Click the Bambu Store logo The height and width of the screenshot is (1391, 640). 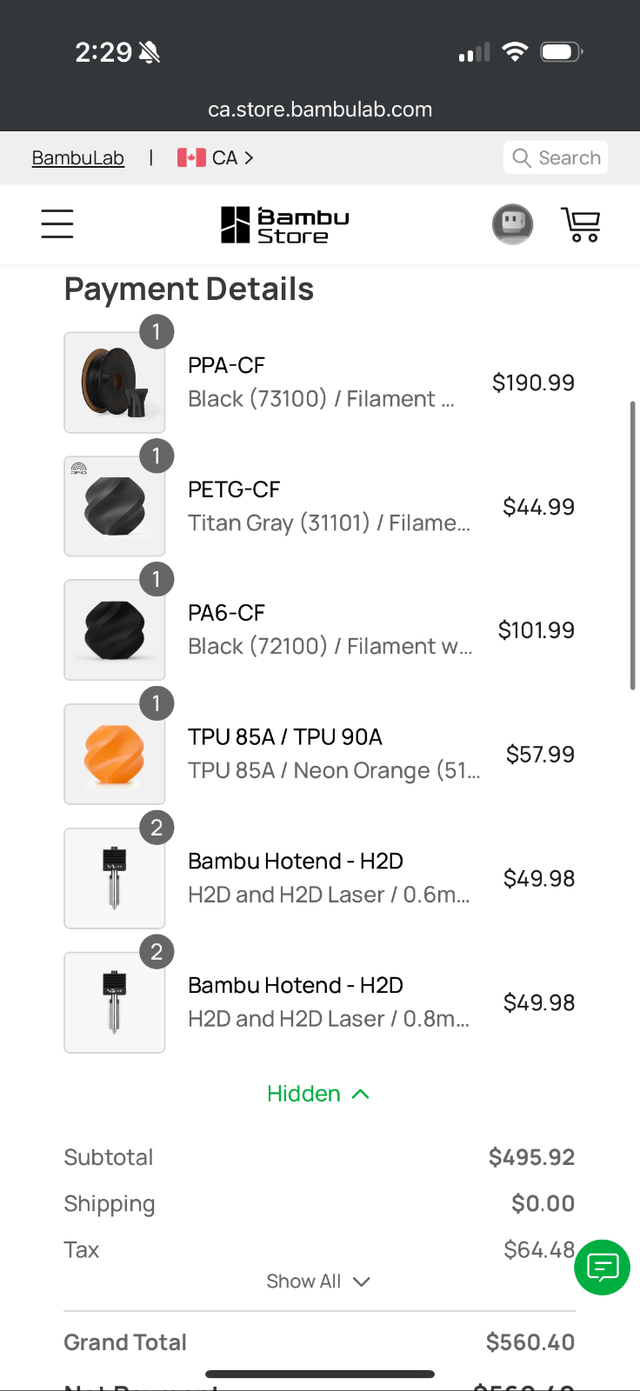[x=285, y=224]
